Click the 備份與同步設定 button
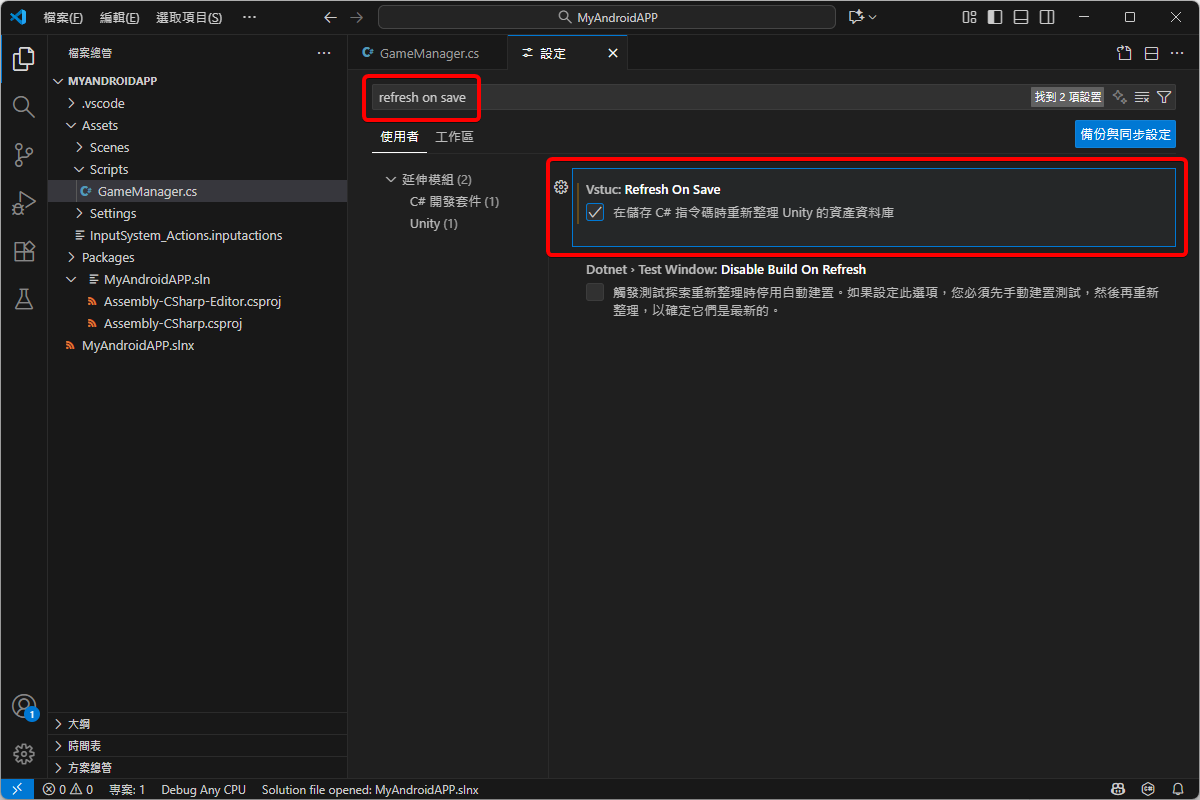Image resolution: width=1200 pixels, height=800 pixels. tap(1125, 134)
